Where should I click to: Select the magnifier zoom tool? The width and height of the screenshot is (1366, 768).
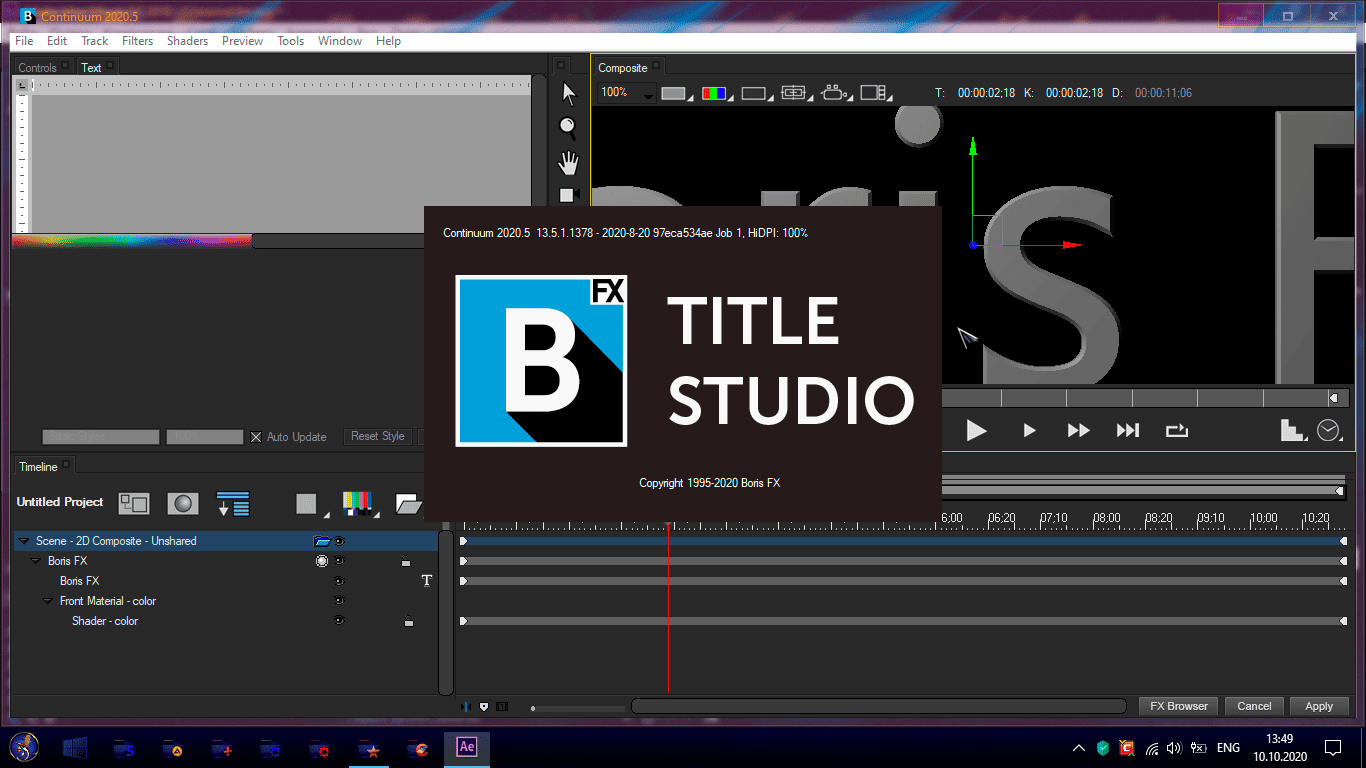click(x=568, y=127)
